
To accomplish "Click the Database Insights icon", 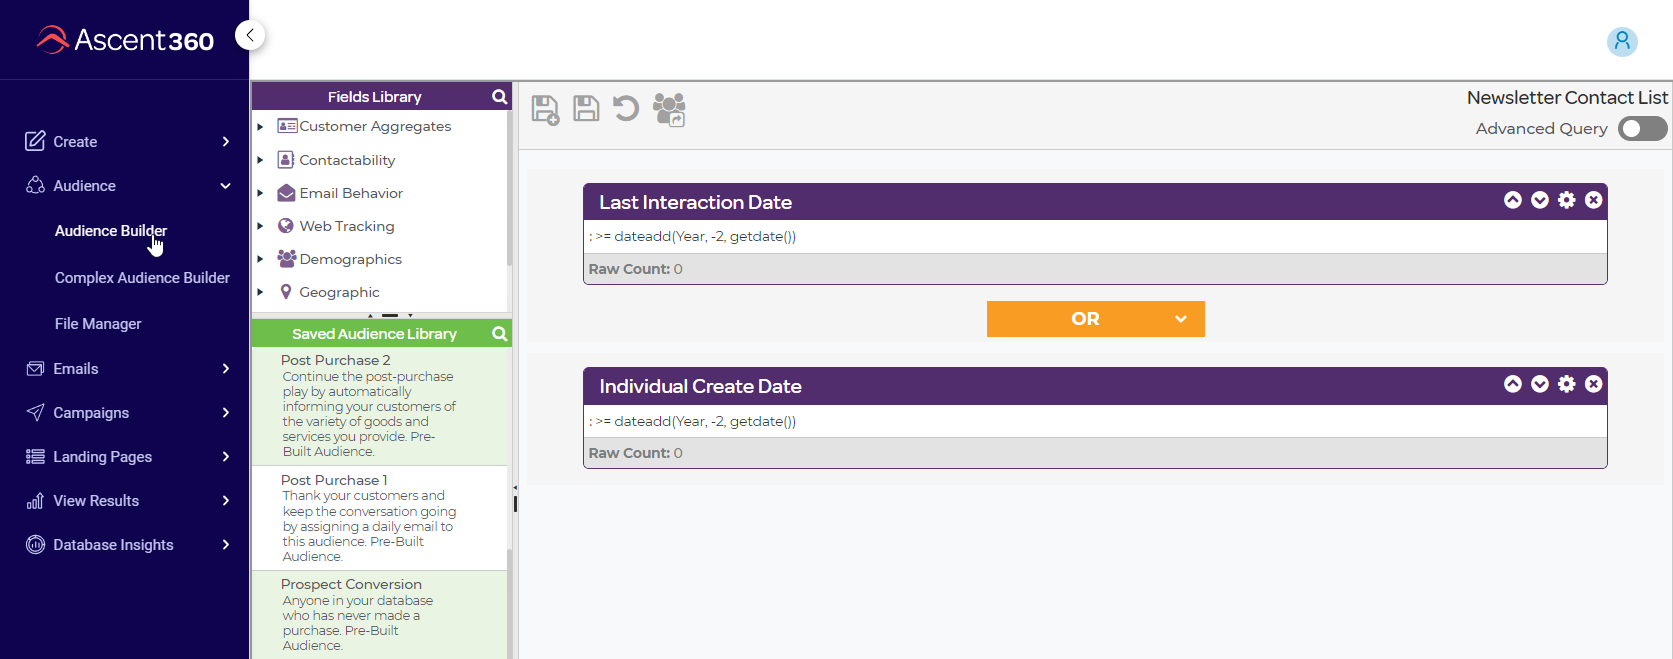I will coord(35,545).
